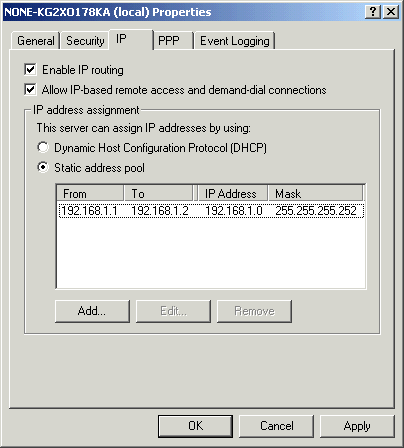Image resolution: width=404 pixels, height=448 pixels.
Task: Switch to the General tab
Action: coord(35,41)
